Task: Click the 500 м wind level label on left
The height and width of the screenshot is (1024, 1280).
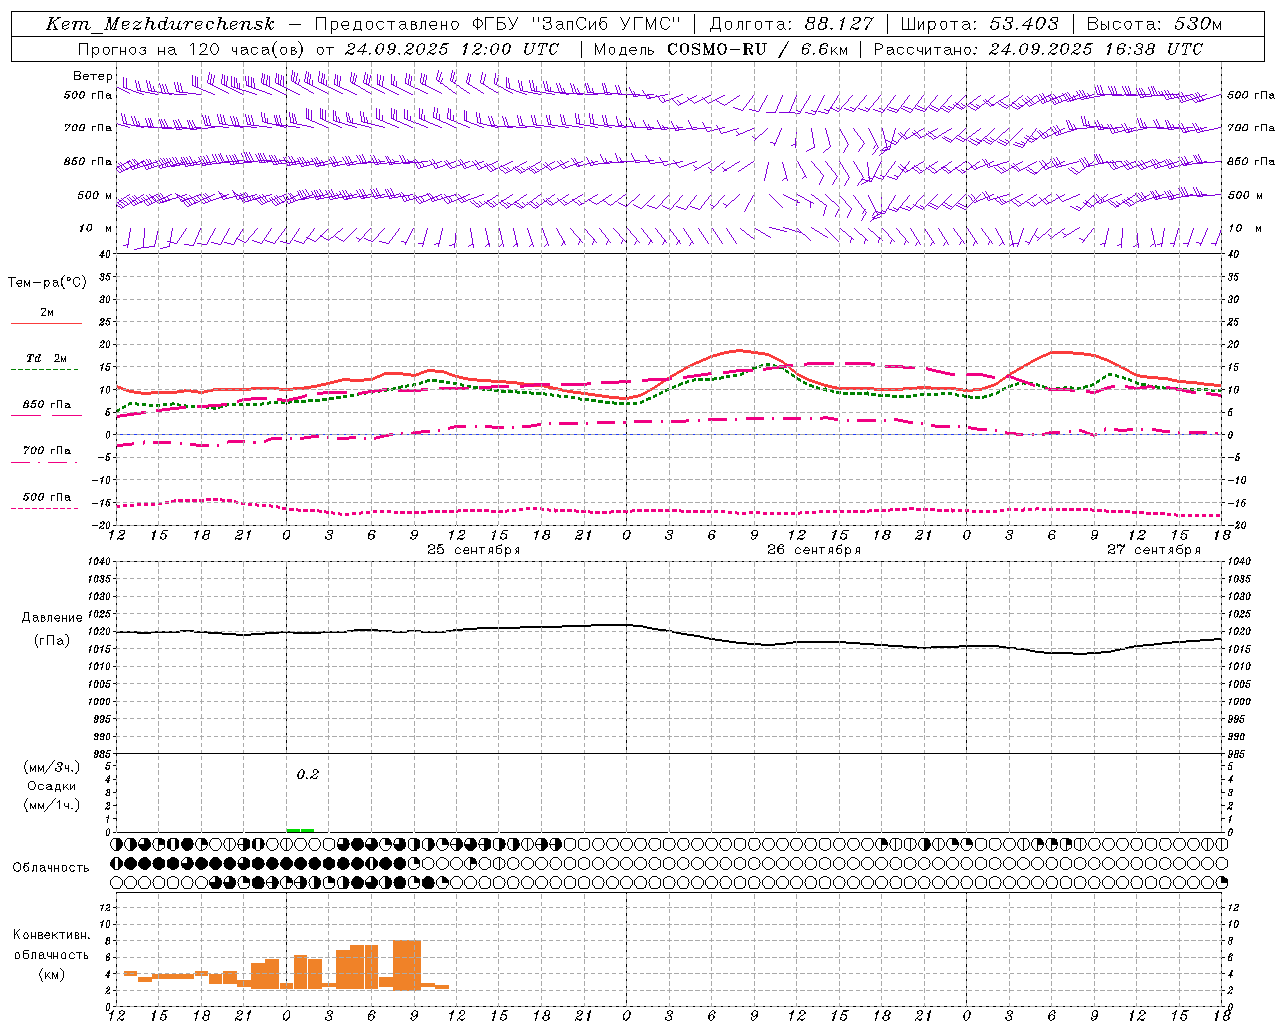Action: click(x=95, y=196)
